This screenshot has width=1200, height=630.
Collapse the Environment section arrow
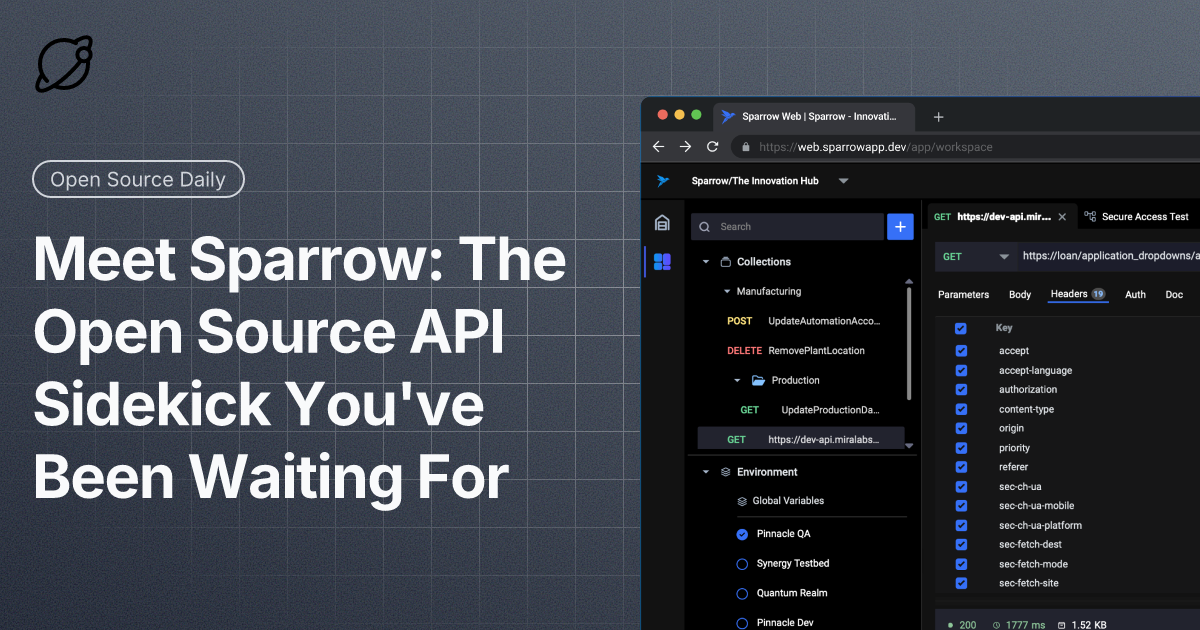point(706,472)
